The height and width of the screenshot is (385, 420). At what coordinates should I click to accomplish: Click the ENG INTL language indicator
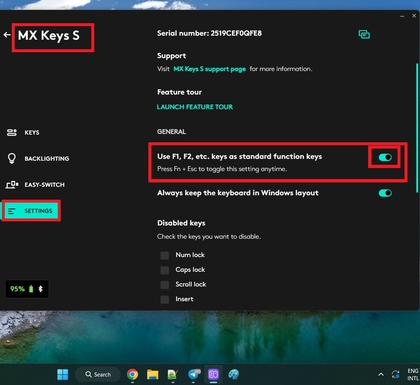(x=413, y=374)
